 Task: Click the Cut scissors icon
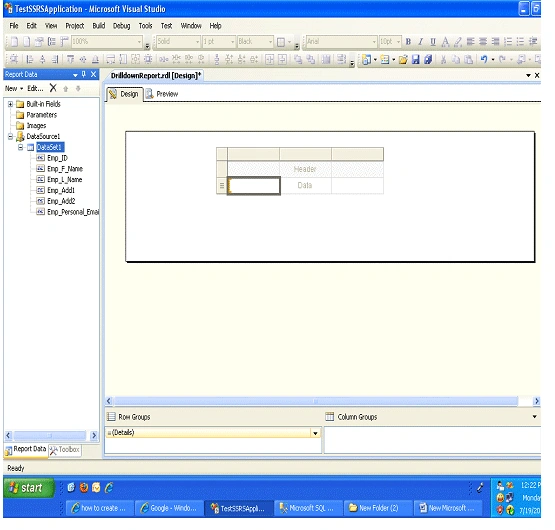[x=443, y=59]
